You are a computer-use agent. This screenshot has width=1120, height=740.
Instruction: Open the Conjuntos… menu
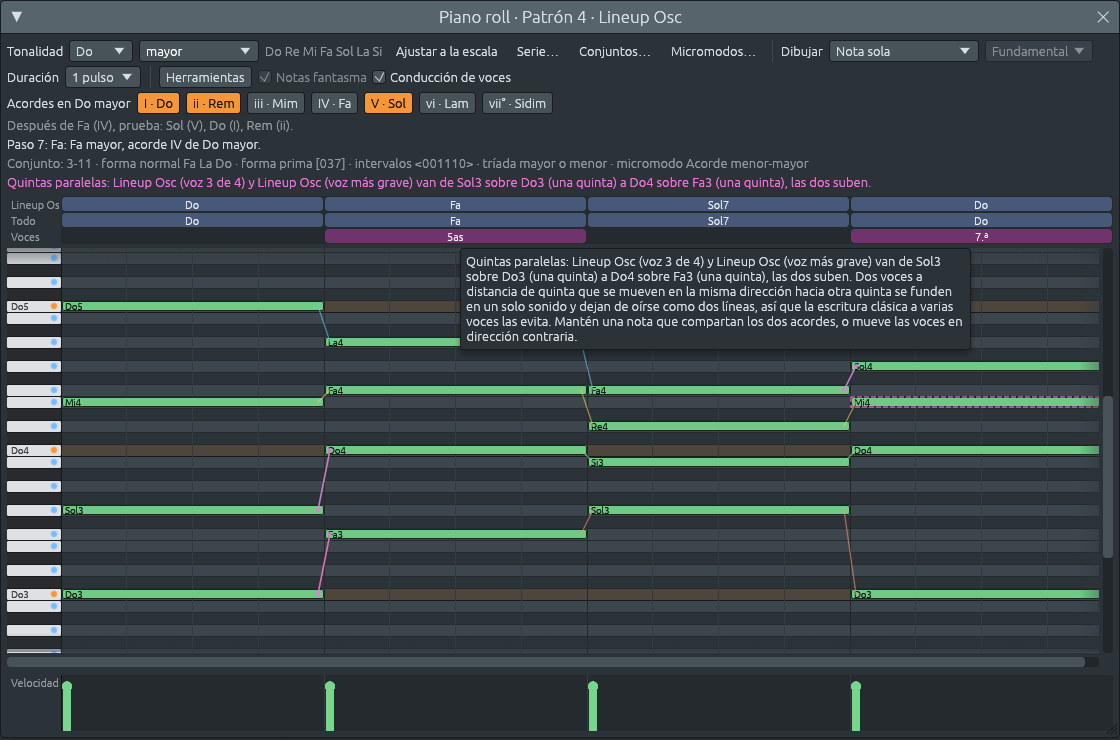click(614, 51)
